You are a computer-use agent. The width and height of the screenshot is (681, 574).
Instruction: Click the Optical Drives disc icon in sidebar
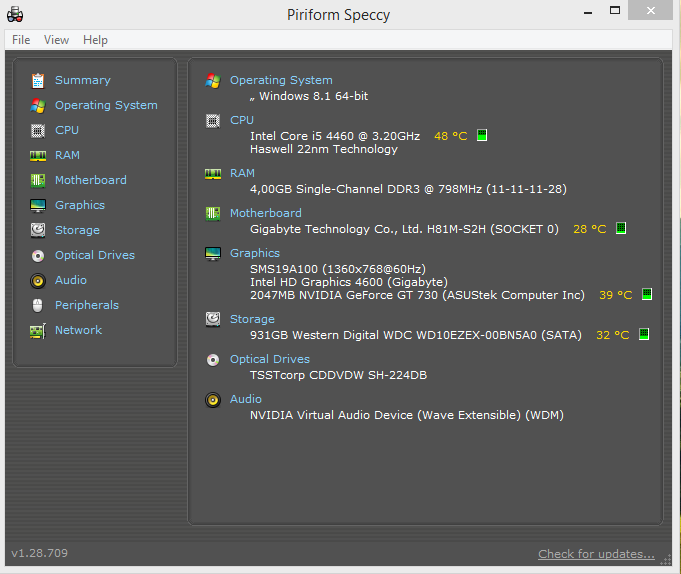coord(38,256)
